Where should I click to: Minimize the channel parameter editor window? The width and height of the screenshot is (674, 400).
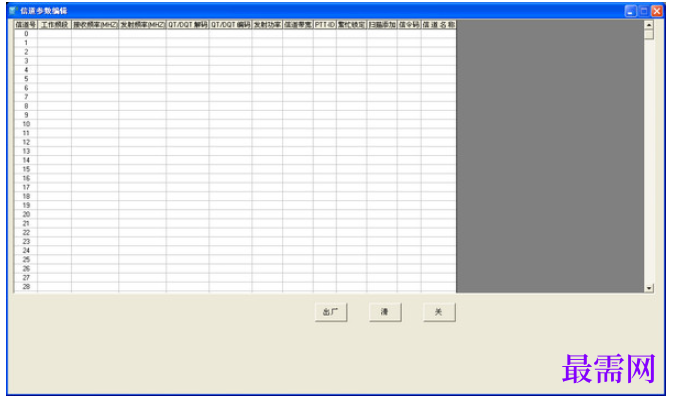630,11
